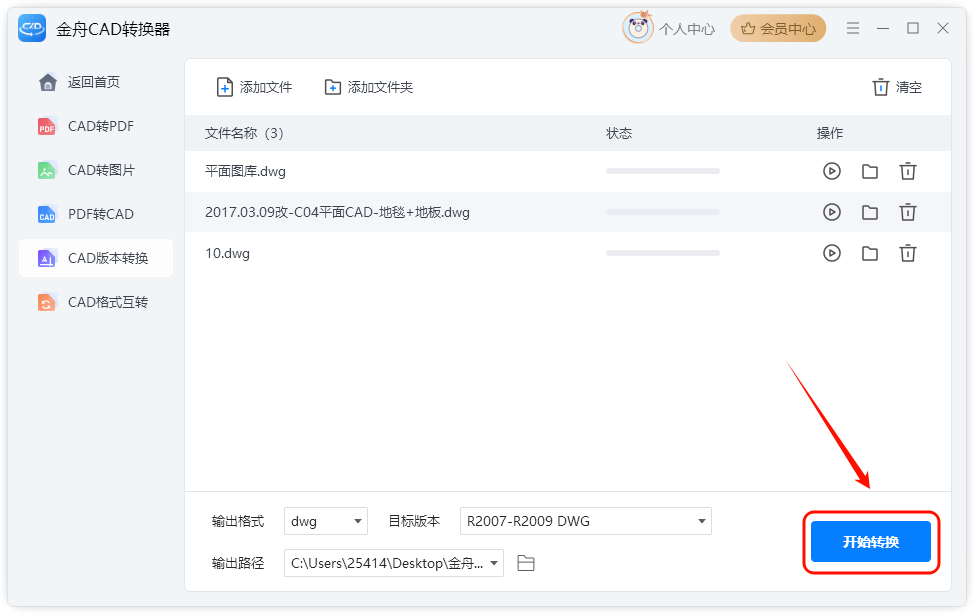Click the 开始转换 button
This screenshot has height=614, width=974.
pyautogui.click(x=871, y=542)
